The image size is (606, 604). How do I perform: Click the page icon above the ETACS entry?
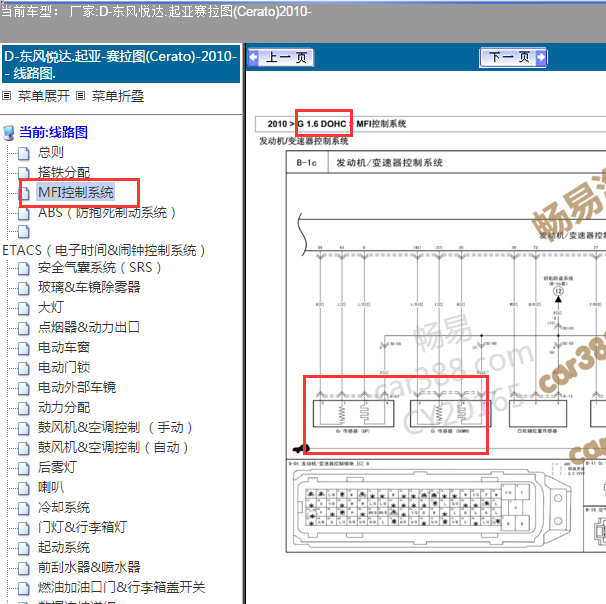pos(24,232)
